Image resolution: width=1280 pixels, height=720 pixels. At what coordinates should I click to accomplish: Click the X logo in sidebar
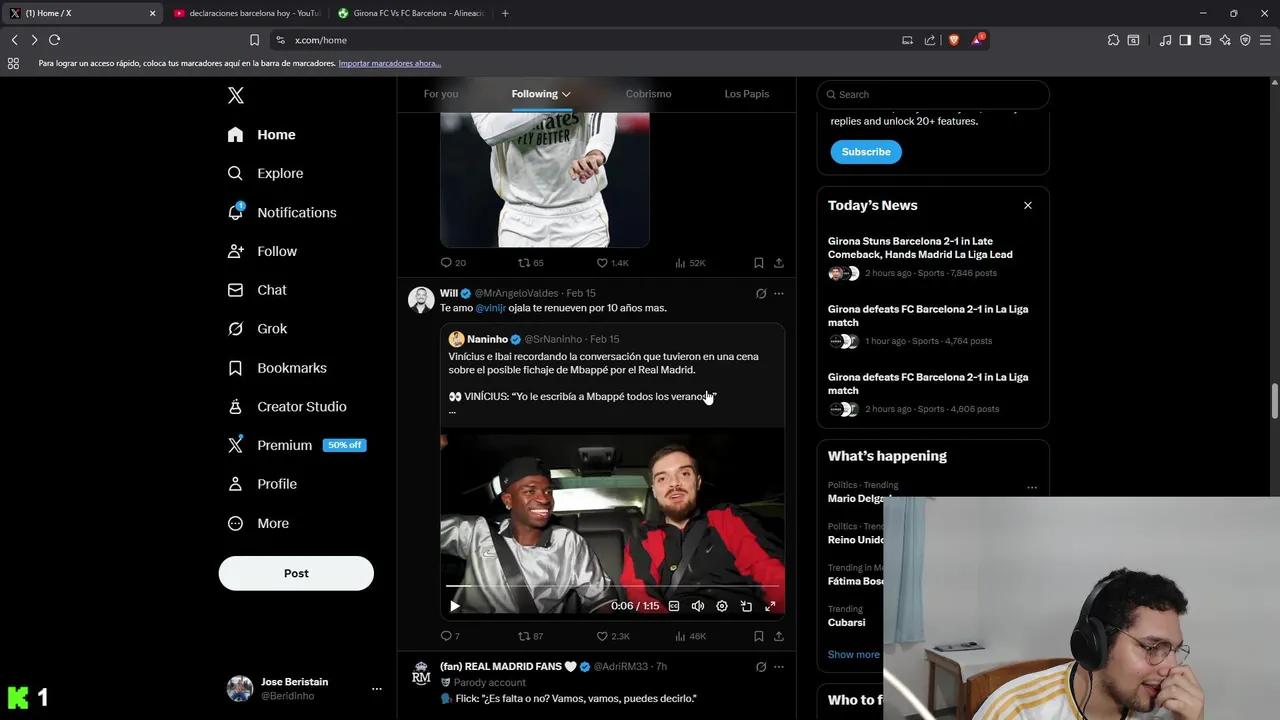235,95
